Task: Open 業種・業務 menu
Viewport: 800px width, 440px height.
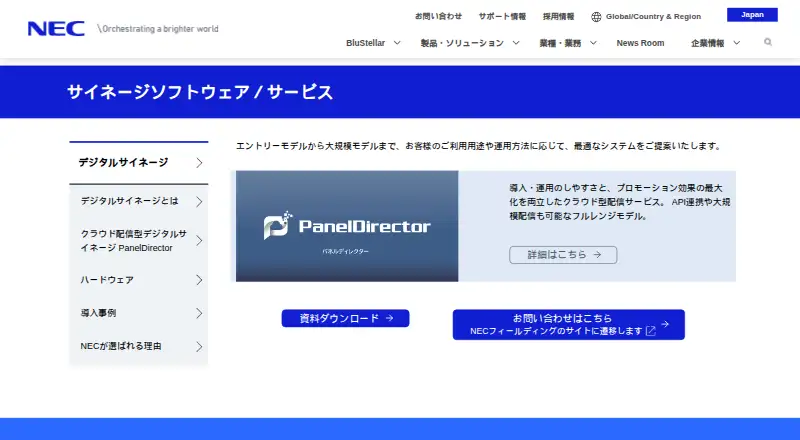Action: pos(560,43)
